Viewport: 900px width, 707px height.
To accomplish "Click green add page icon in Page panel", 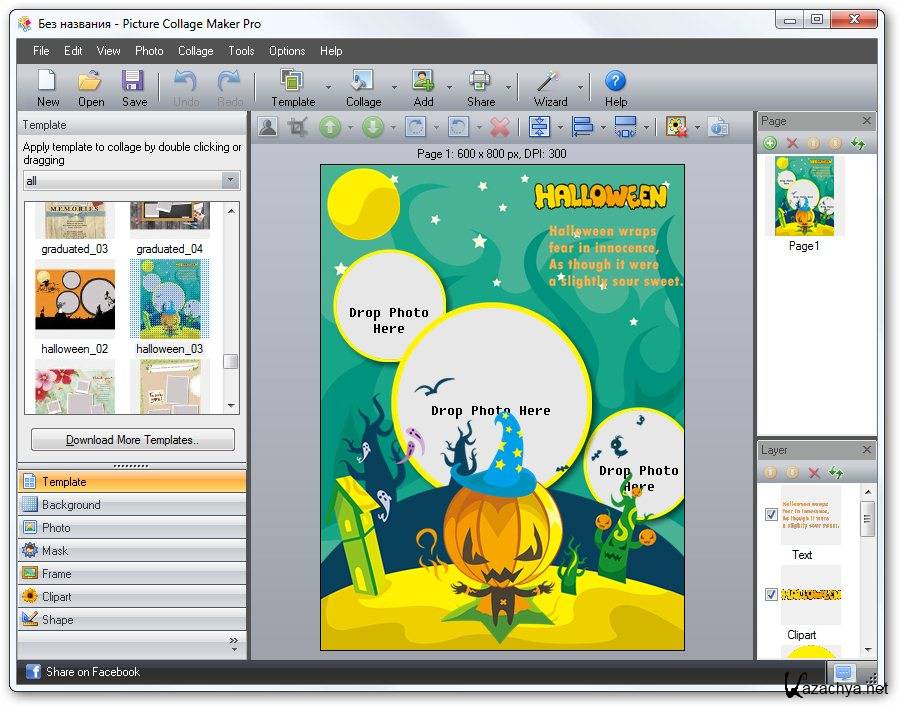I will 770,144.
